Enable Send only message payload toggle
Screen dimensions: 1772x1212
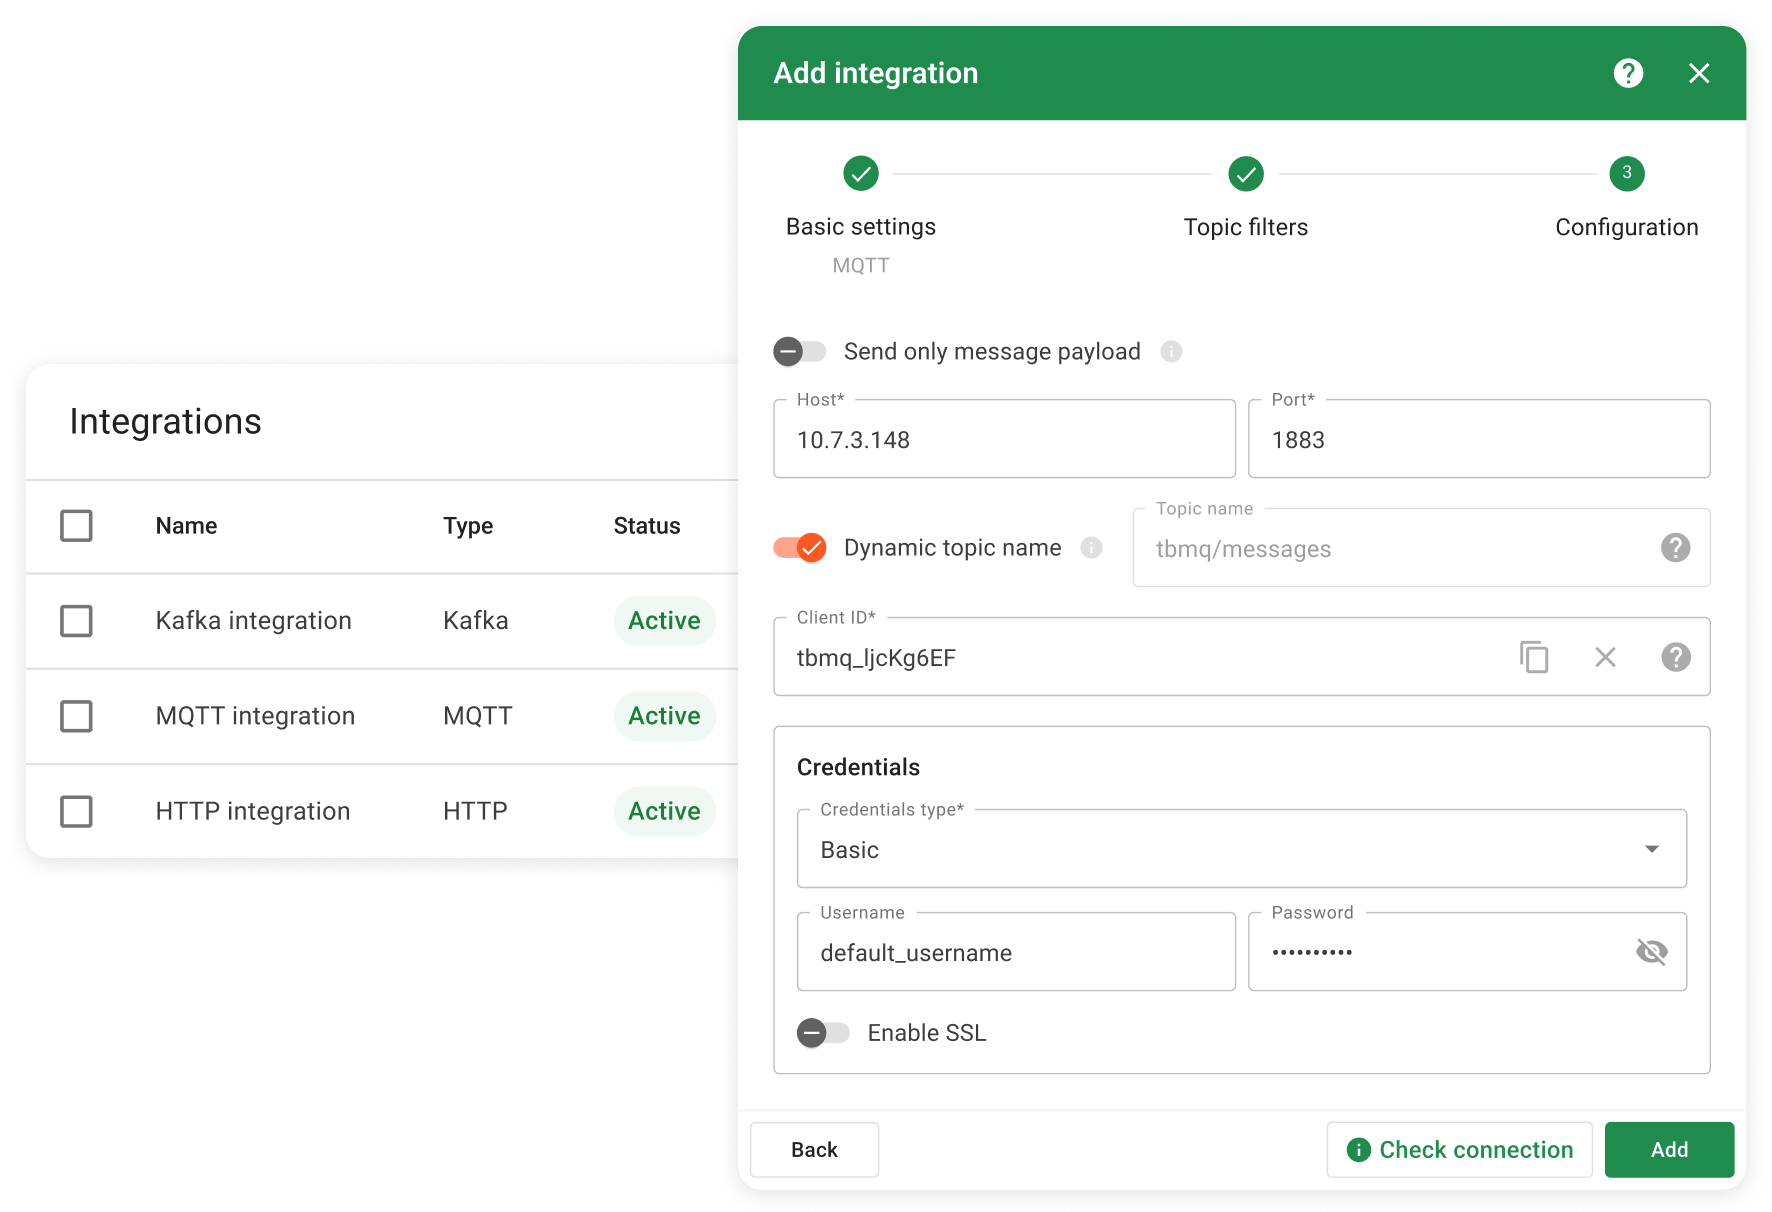(x=799, y=352)
